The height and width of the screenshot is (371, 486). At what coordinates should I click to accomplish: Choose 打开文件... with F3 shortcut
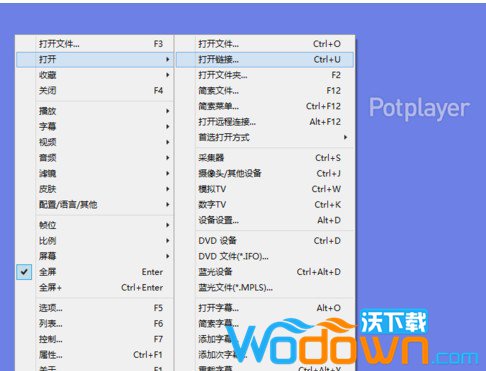pos(95,44)
